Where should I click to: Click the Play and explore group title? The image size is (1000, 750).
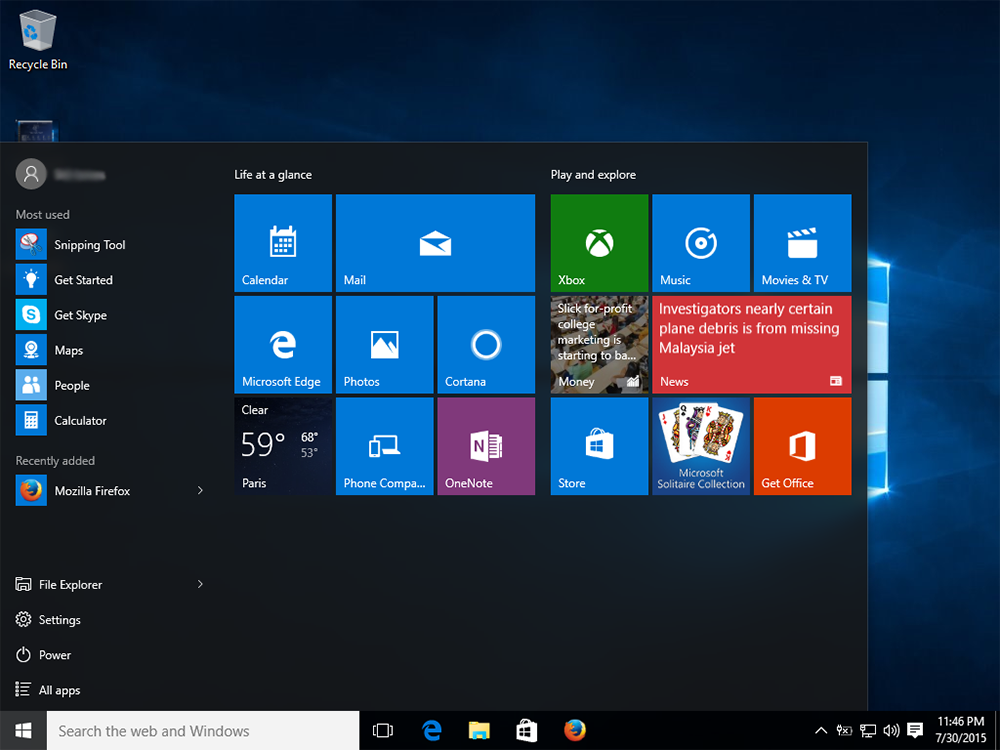coord(593,175)
